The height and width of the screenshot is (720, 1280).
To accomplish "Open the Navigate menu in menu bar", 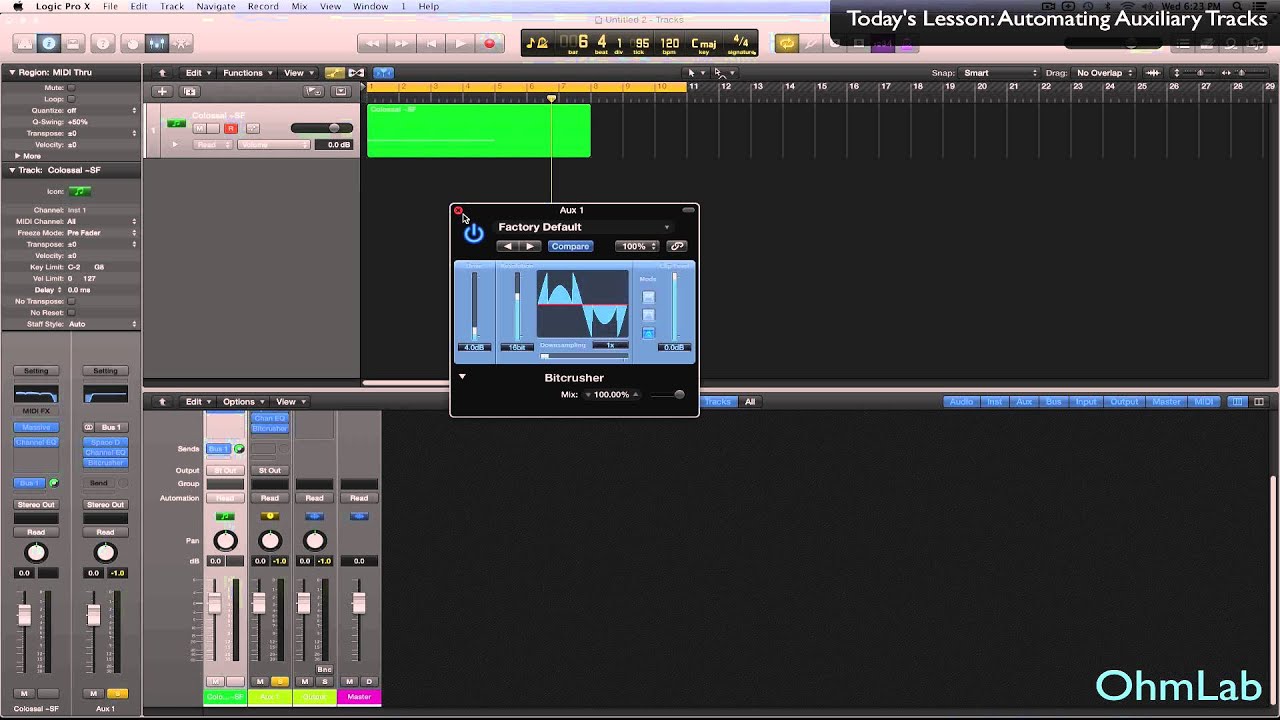I will tap(215, 6).
